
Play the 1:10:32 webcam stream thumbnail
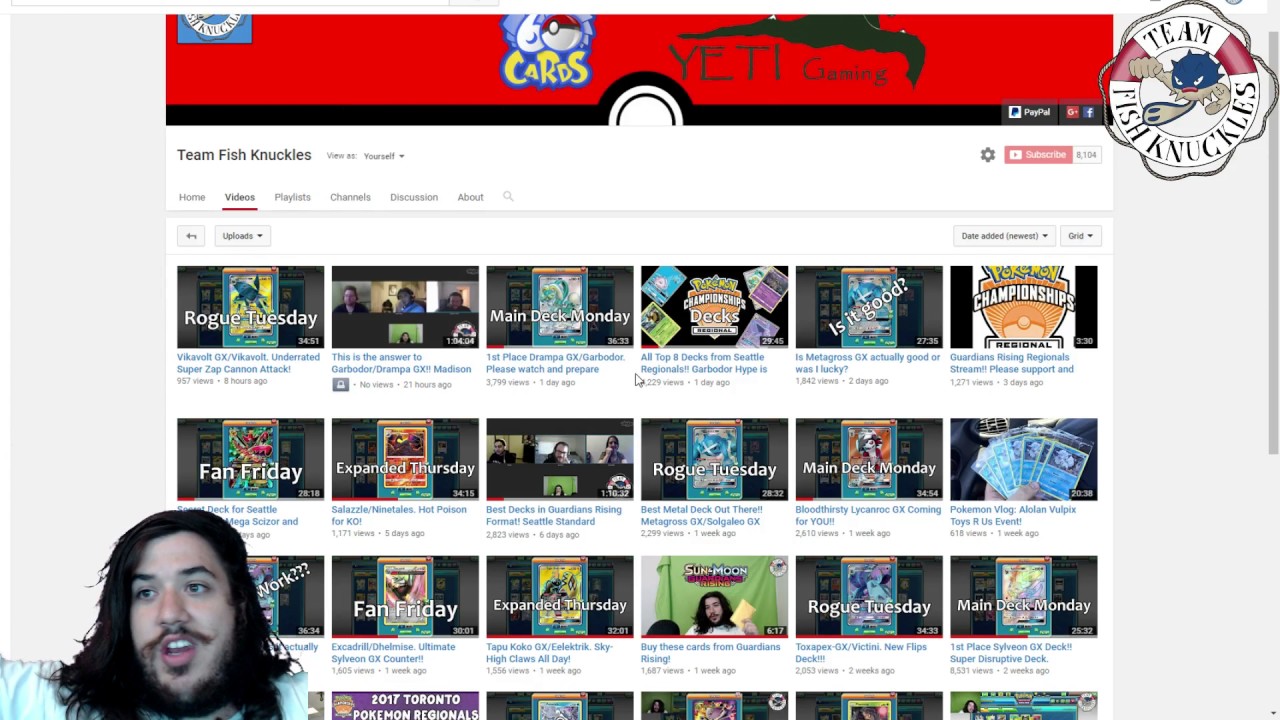coord(560,459)
